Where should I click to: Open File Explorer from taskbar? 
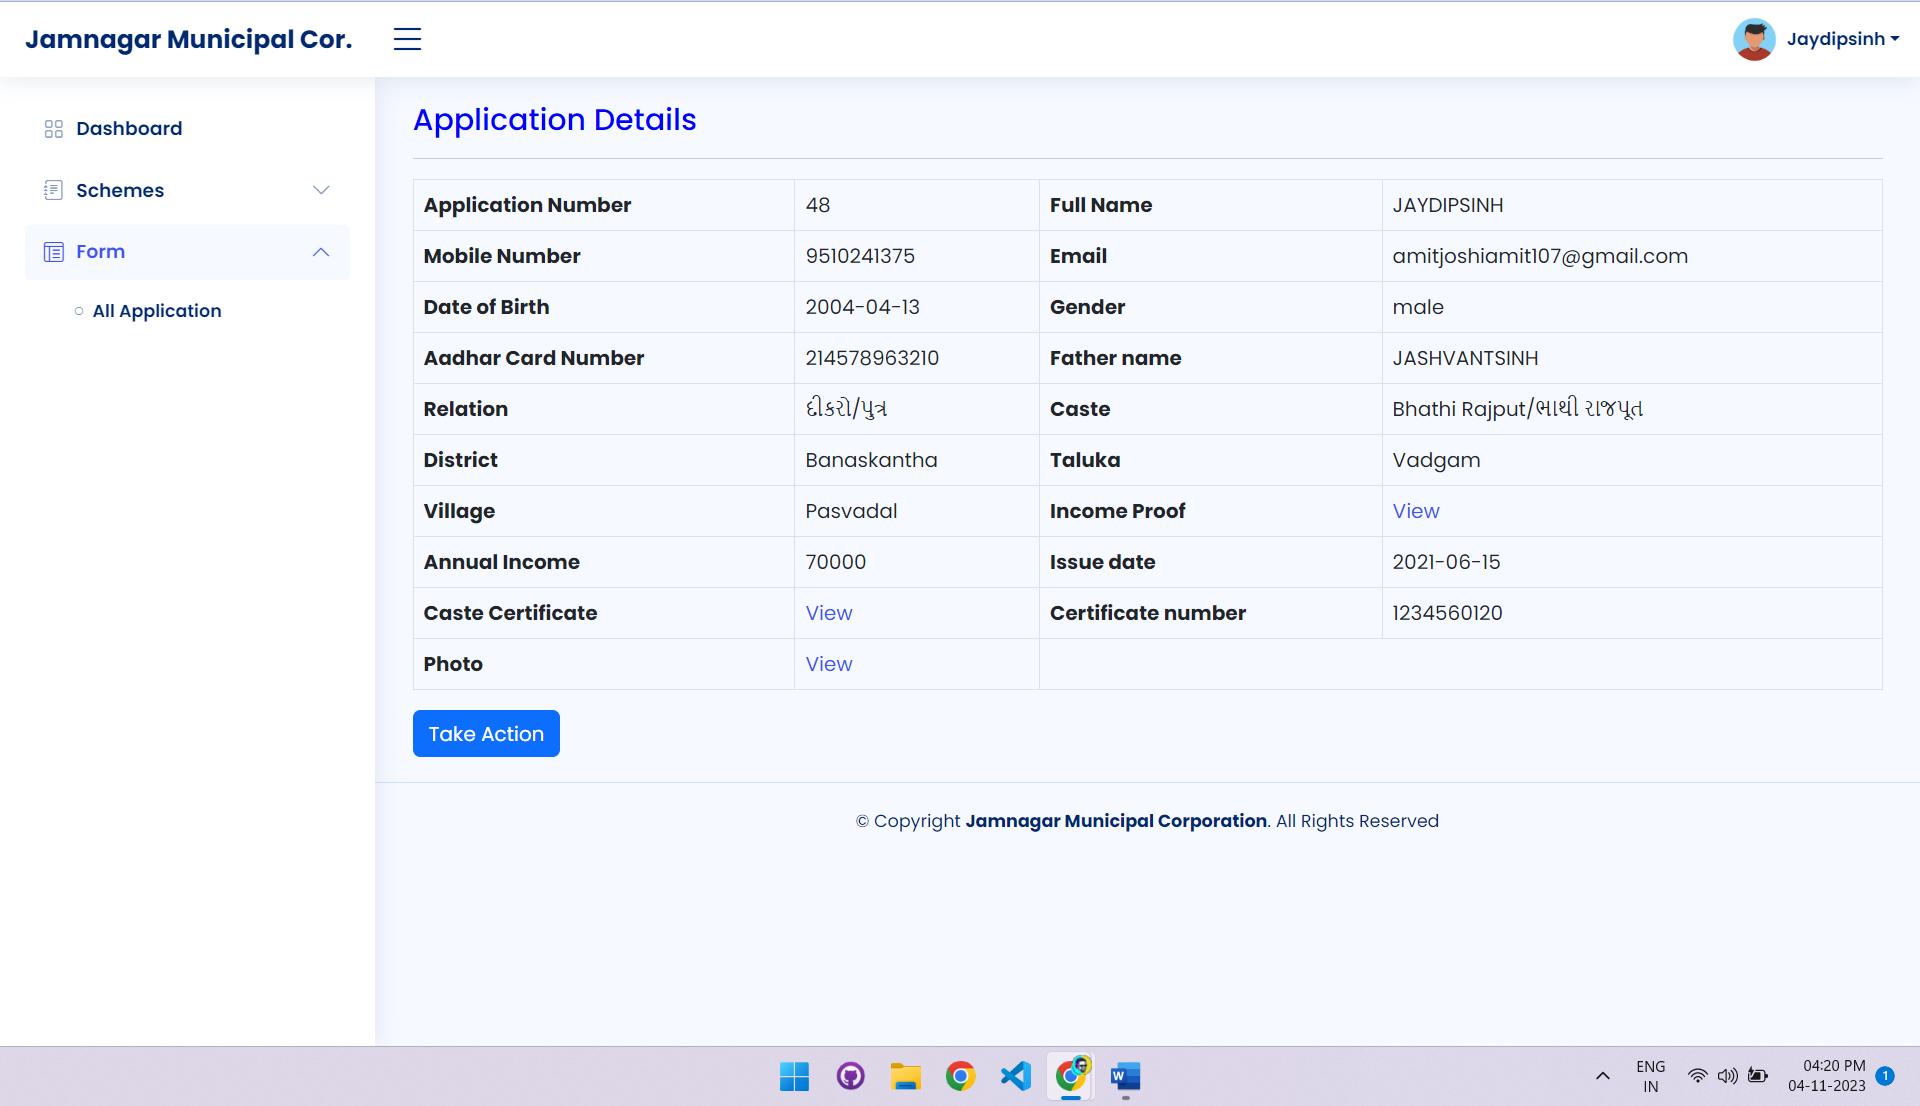906,1076
